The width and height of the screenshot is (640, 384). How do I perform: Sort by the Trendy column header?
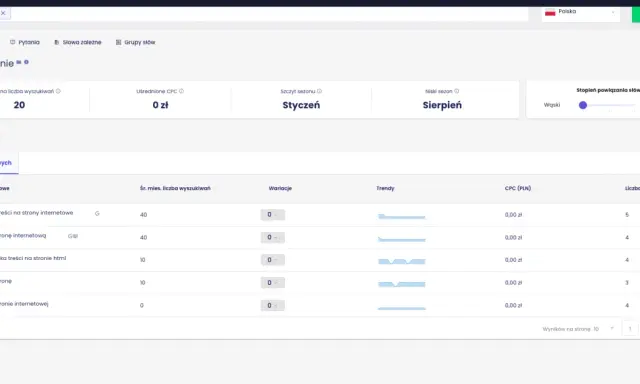coord(385,188)
